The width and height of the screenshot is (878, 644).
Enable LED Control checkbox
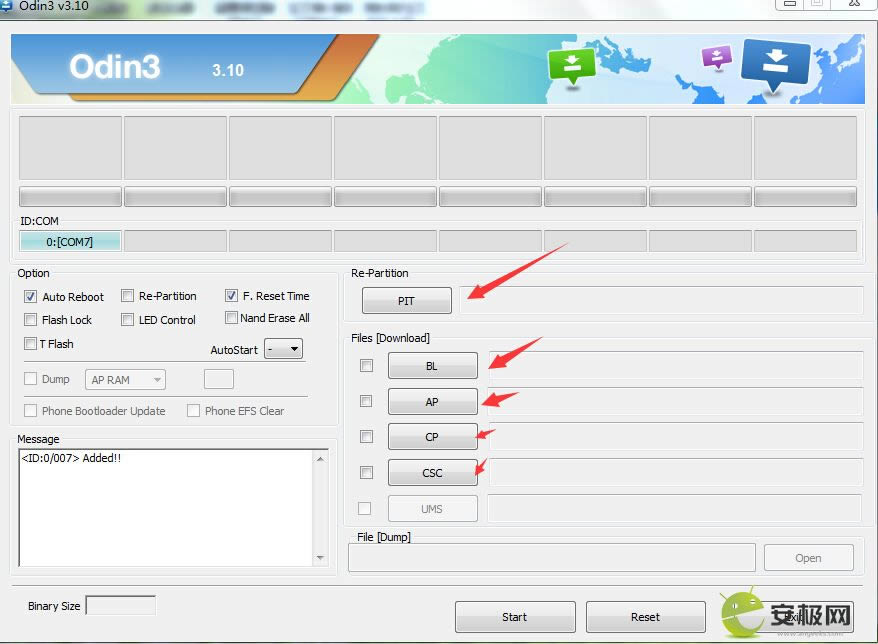128,320
